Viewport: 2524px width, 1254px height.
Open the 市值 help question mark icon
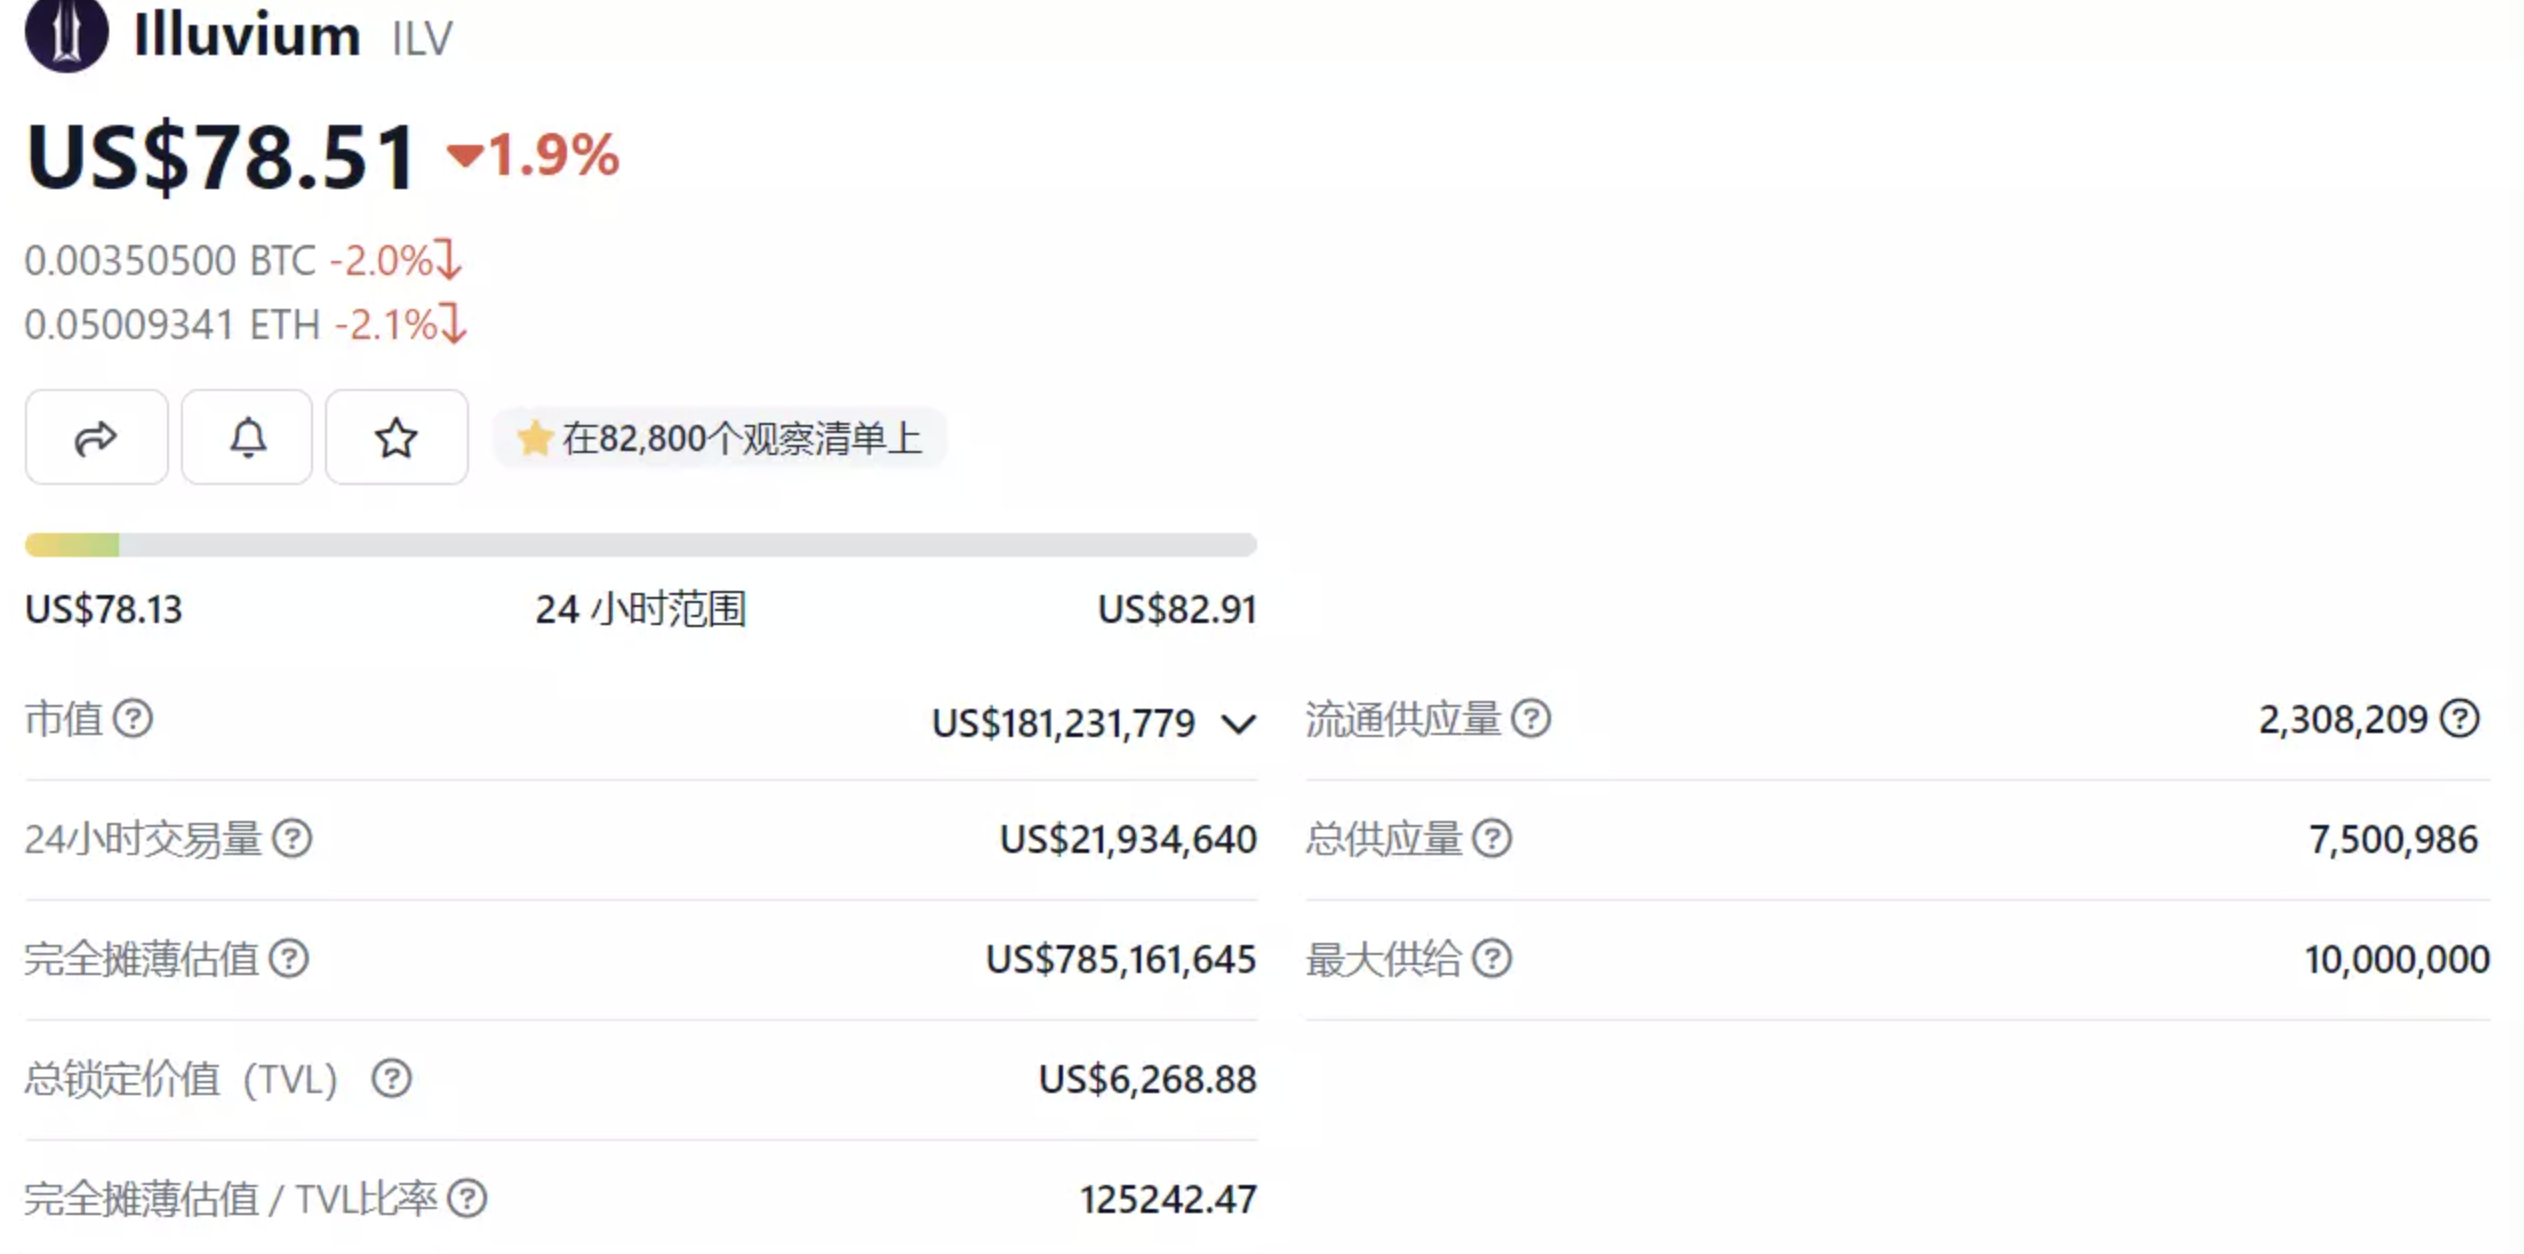pyautogui.click(x=134, y=719)
